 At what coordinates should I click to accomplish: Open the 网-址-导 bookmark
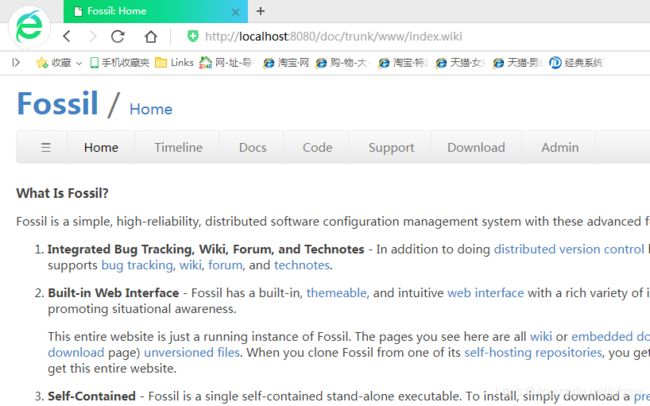click(226, 63)
